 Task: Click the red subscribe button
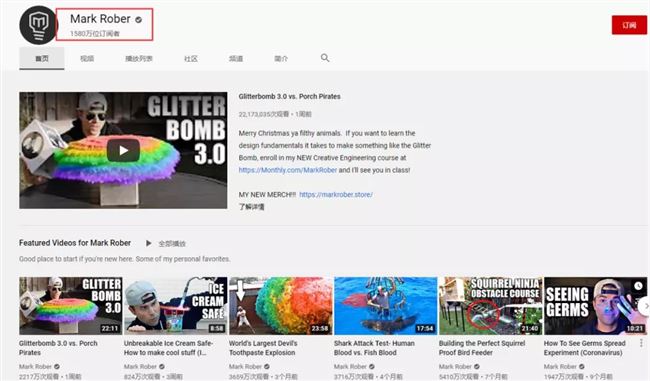point(629,25)
